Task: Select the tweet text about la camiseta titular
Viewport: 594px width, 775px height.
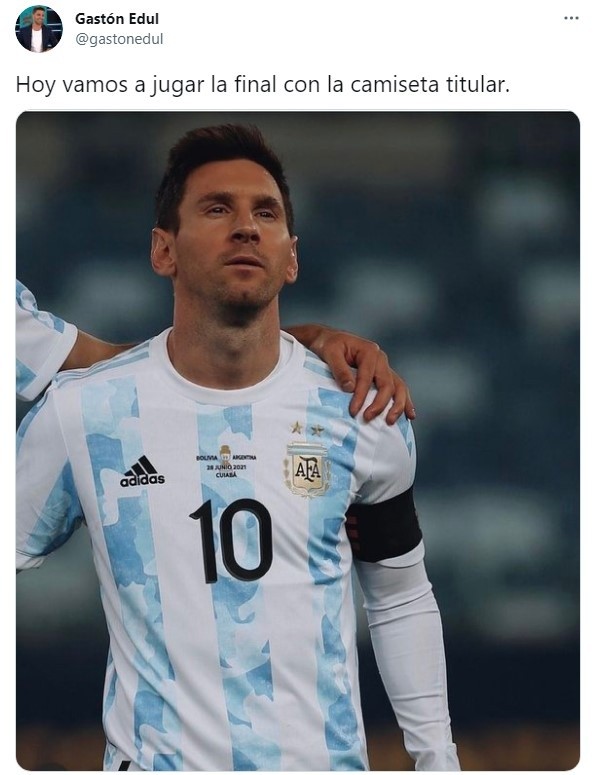Action: pos(262,85)
